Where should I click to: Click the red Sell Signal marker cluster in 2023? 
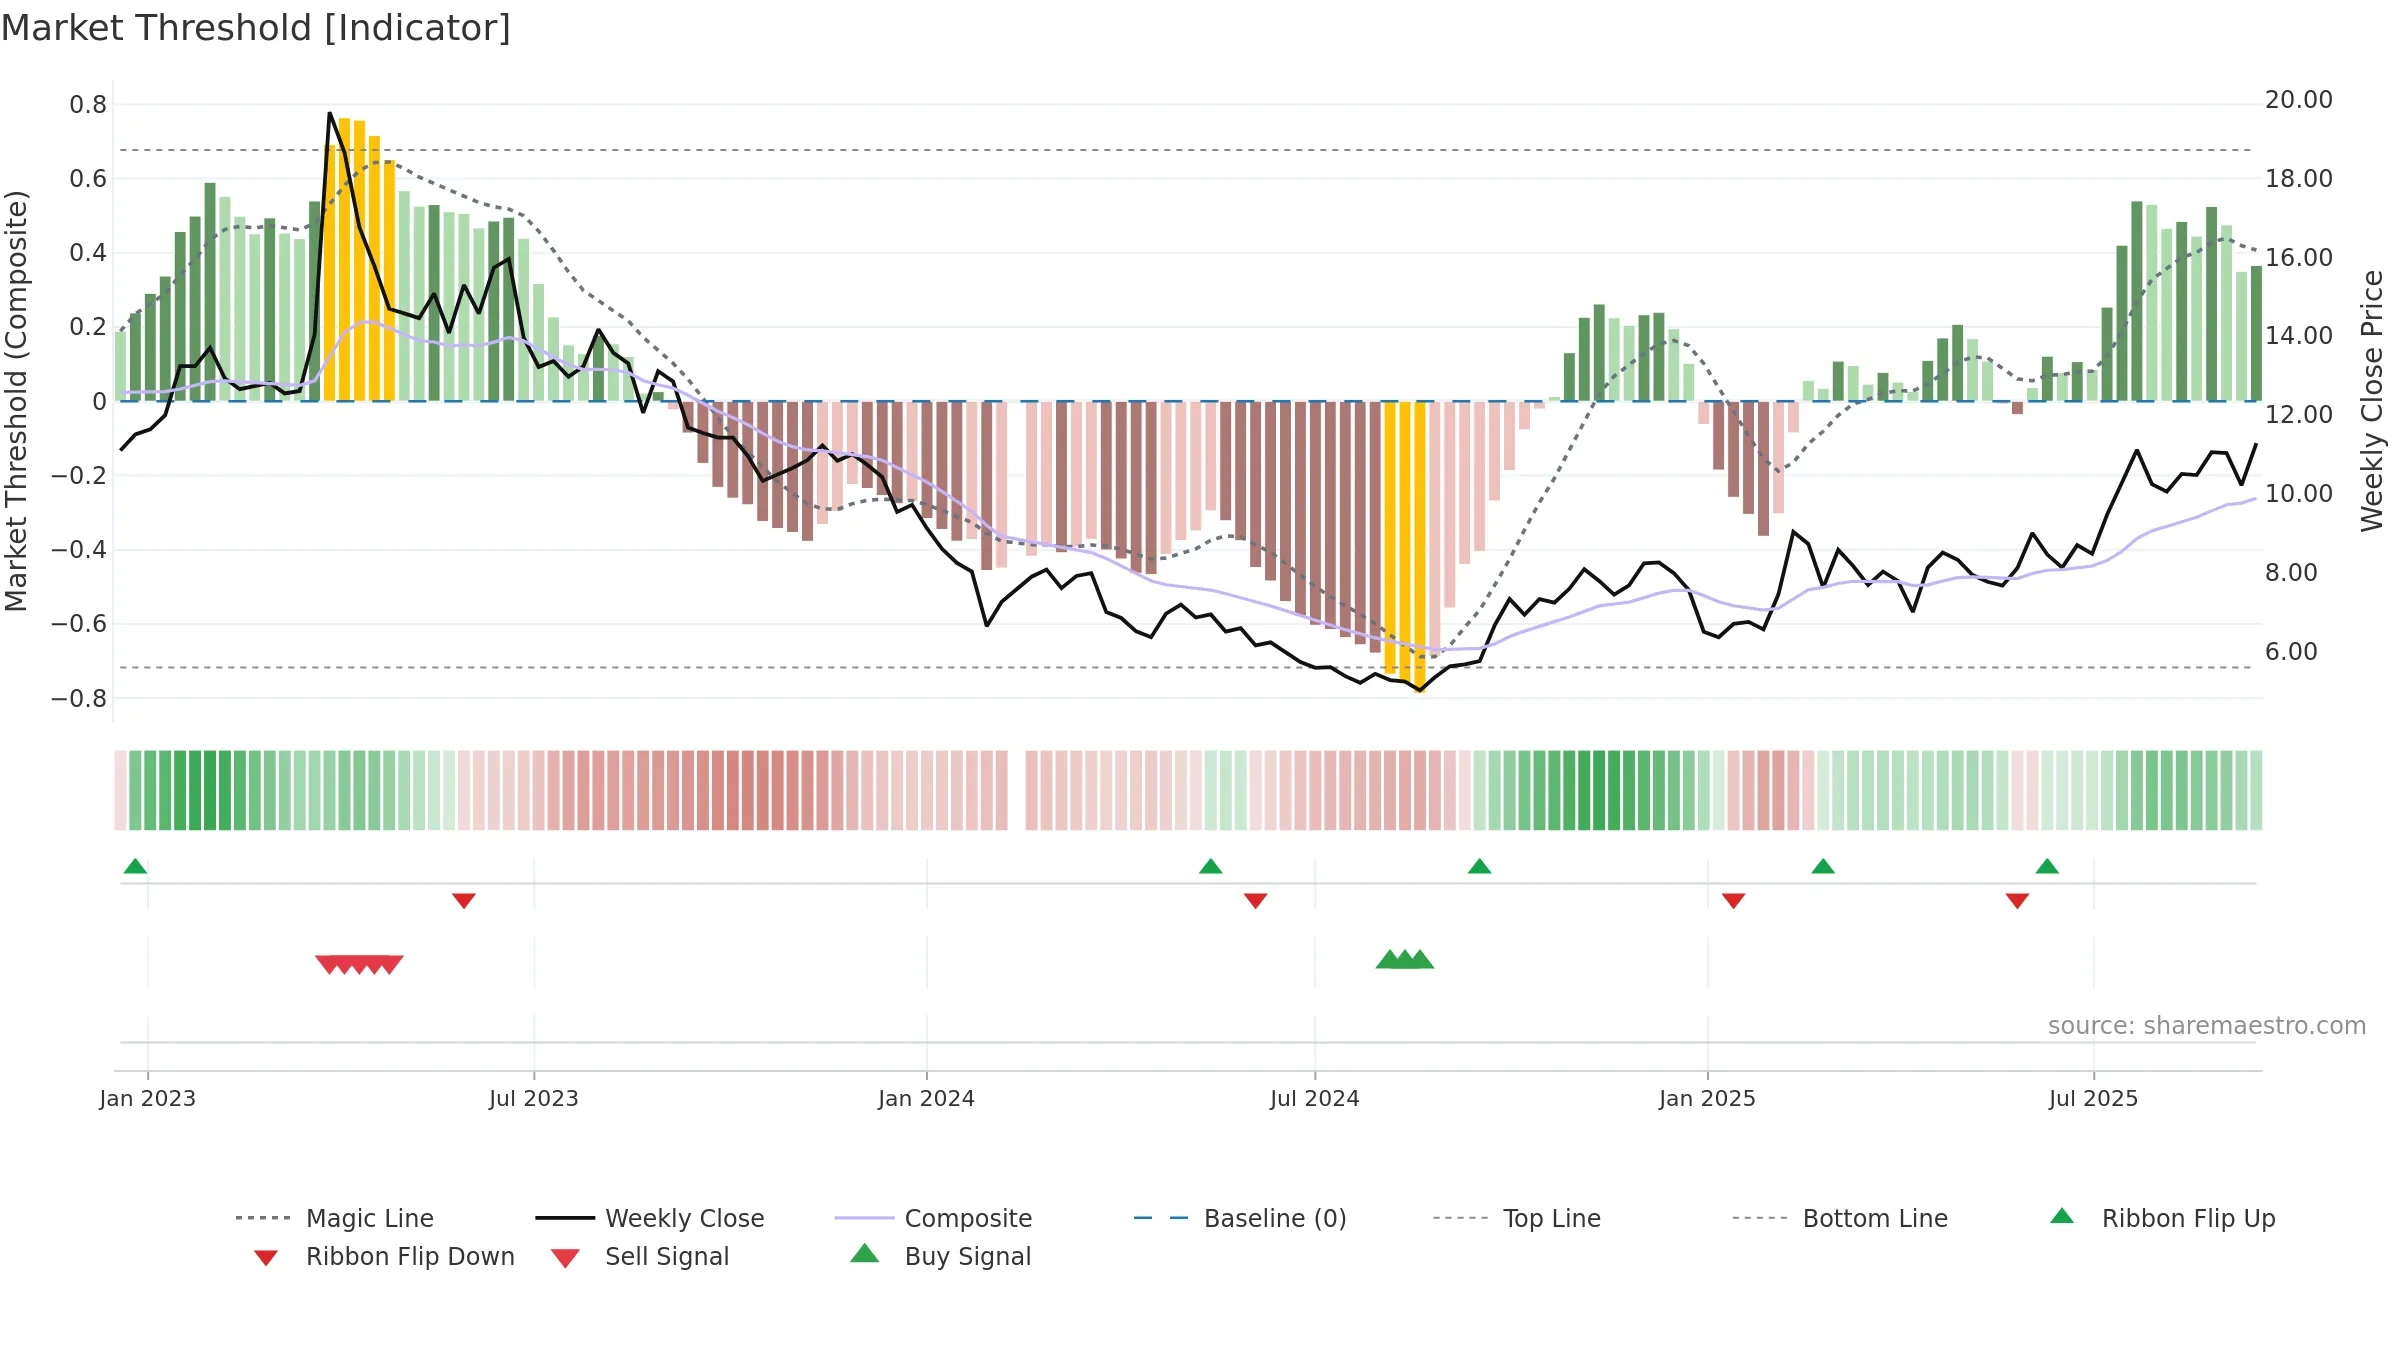359,964
